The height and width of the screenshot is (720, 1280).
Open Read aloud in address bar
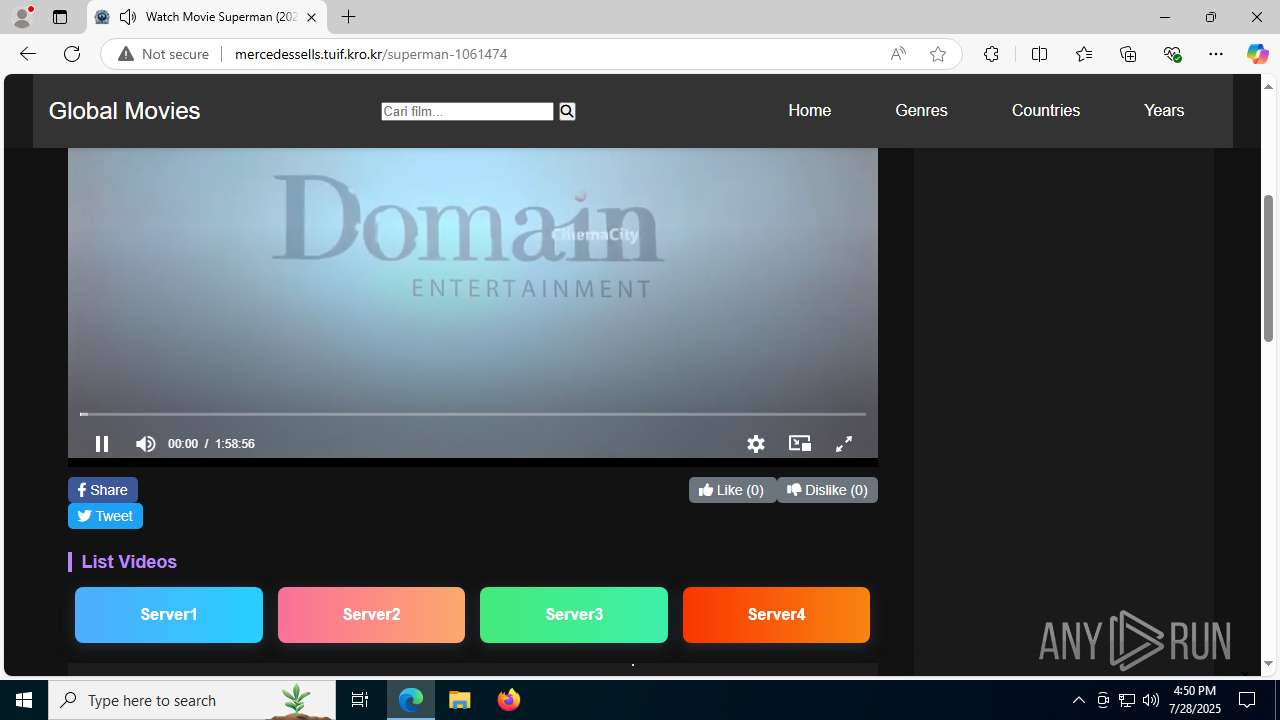(x=898, y=54)
